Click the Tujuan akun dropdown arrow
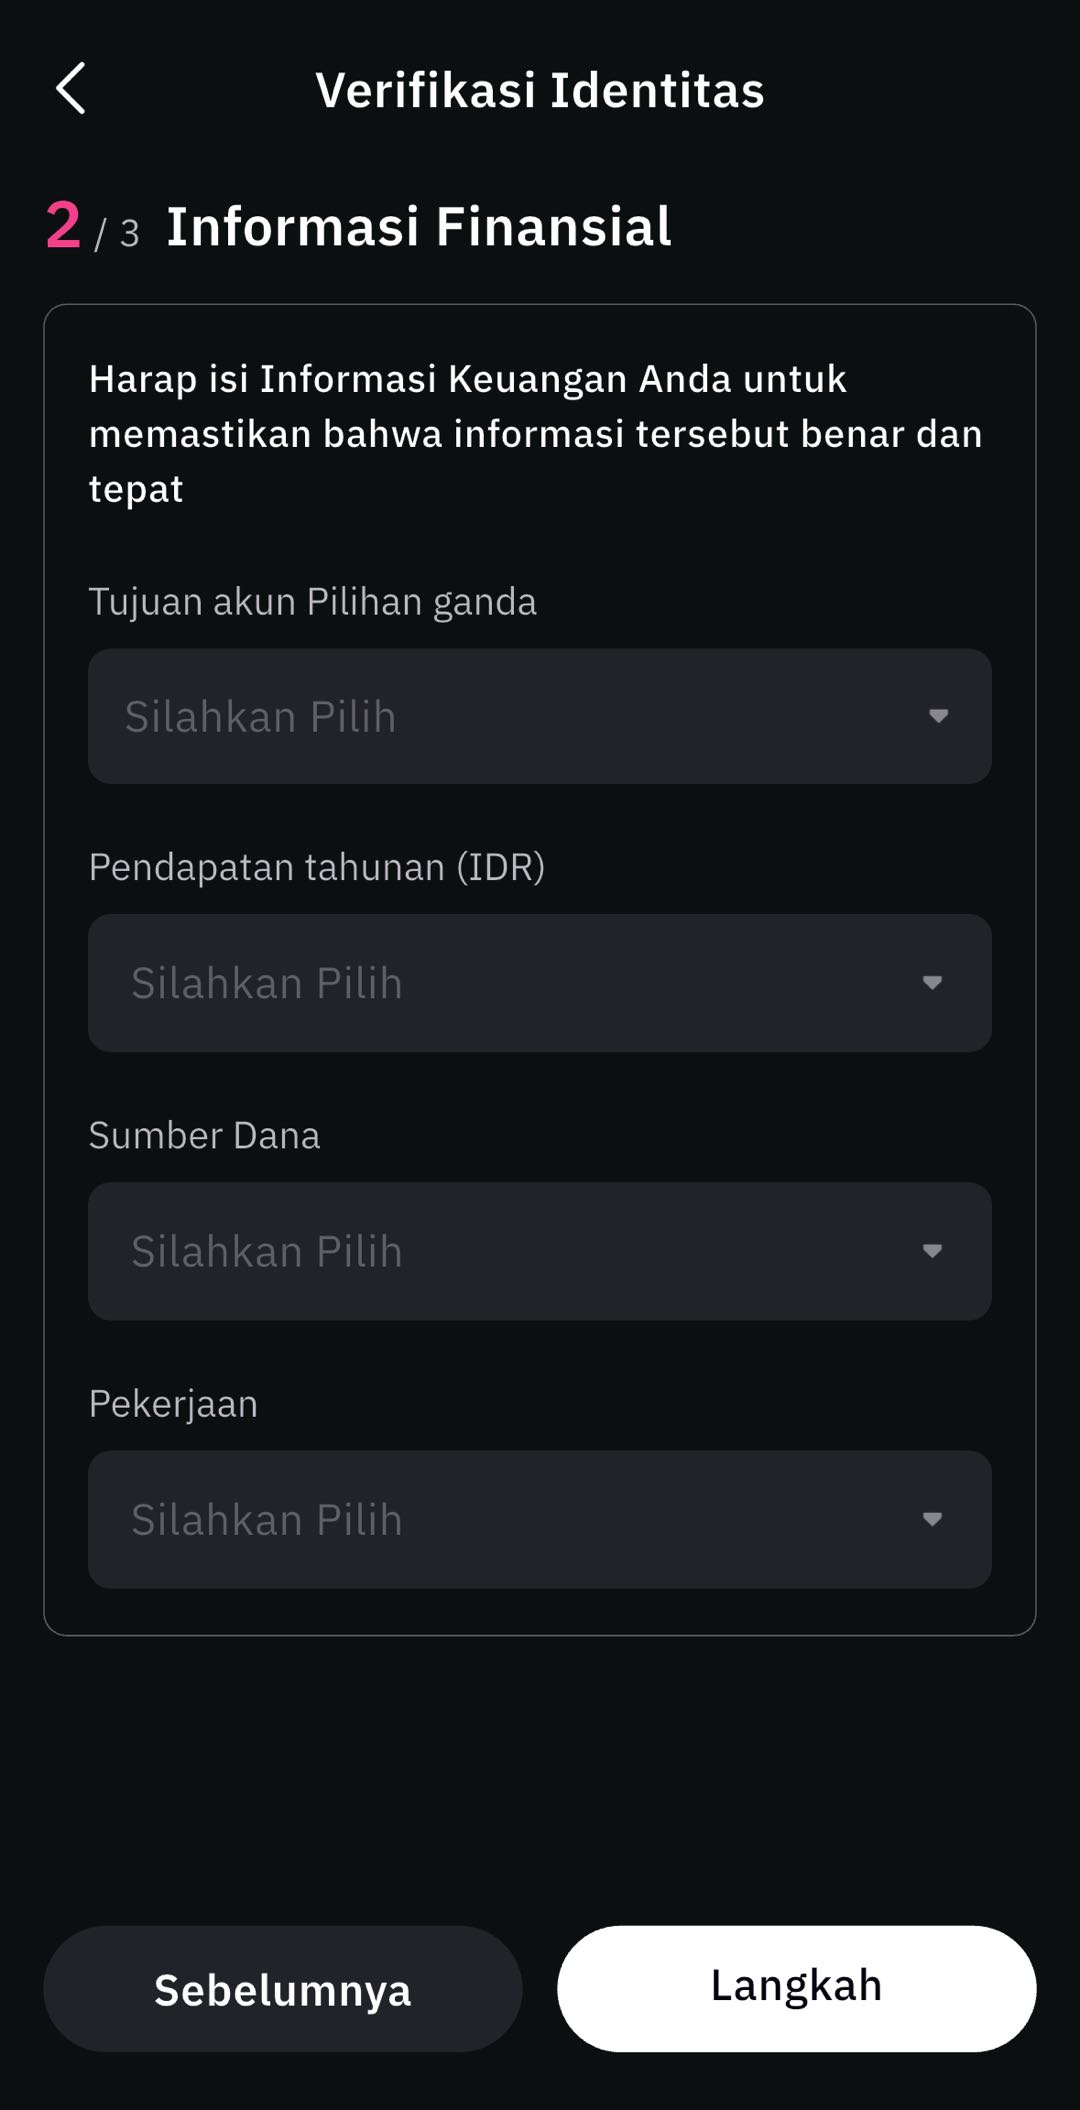Image resolution: width=1080 pixels, height=2110 pixels. [938, 716]
